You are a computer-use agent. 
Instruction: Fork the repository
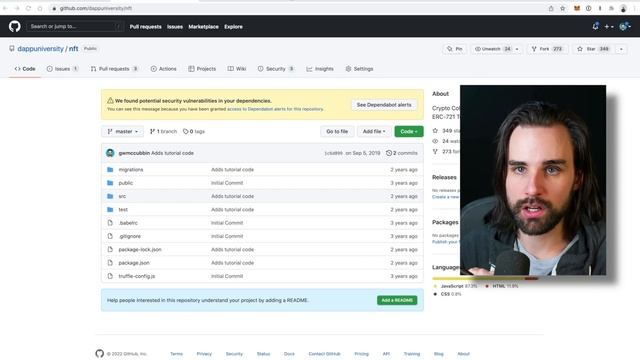pyautogui.click(x=547, y=49)
